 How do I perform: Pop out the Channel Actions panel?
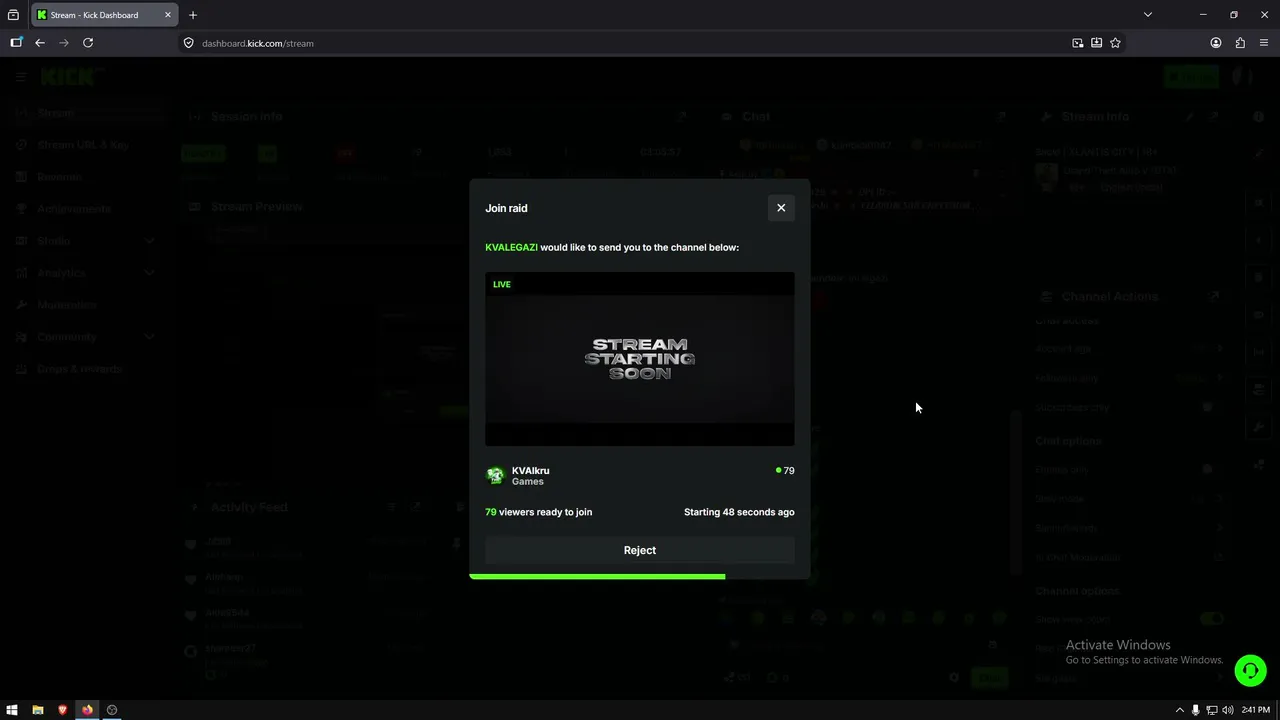1213,297
